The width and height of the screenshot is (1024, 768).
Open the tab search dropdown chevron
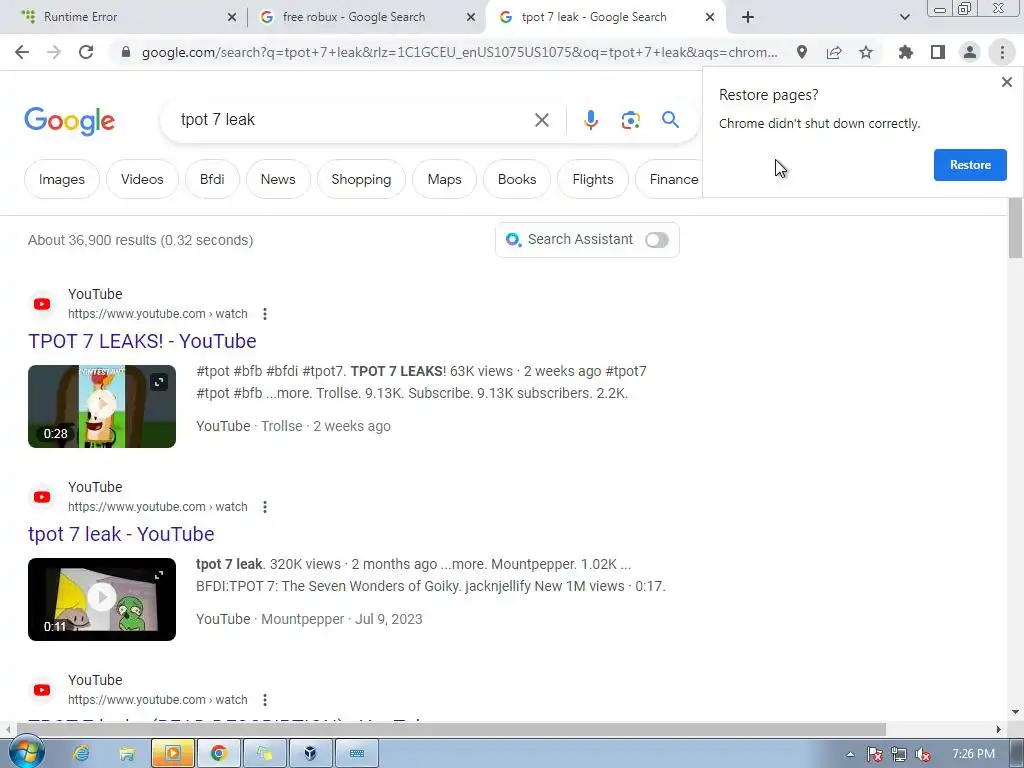tap(904, 17)
